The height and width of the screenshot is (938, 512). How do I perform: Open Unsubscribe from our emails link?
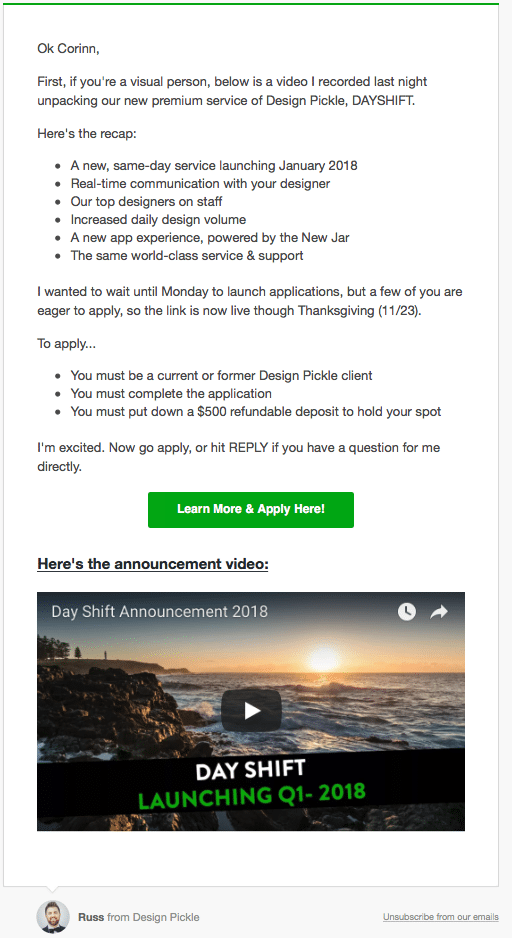(x=440, y=916)
